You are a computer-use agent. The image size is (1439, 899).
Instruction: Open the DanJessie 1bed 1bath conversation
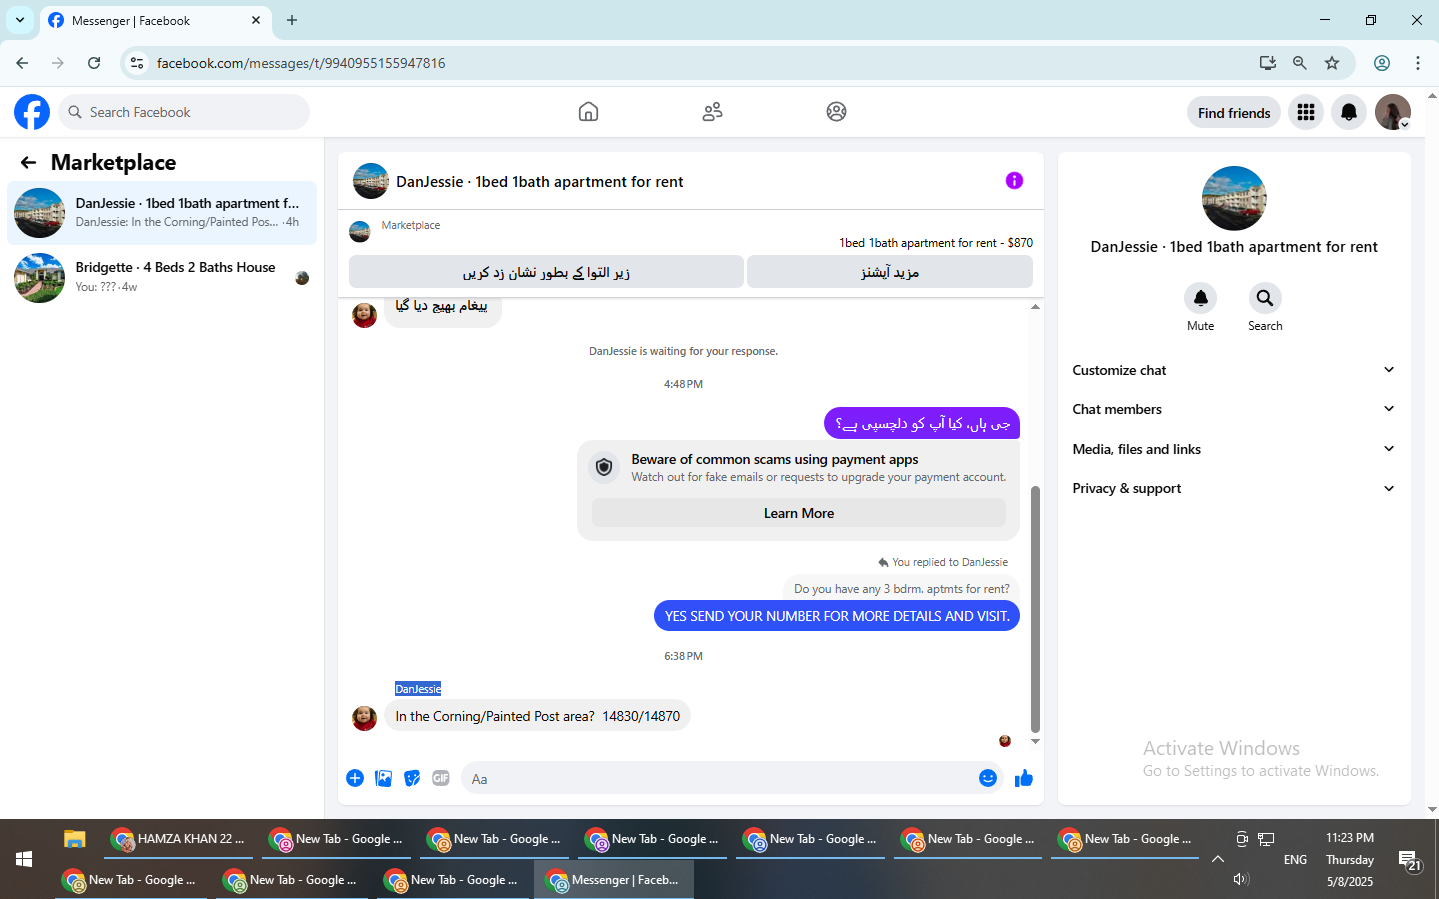(162, 212)
